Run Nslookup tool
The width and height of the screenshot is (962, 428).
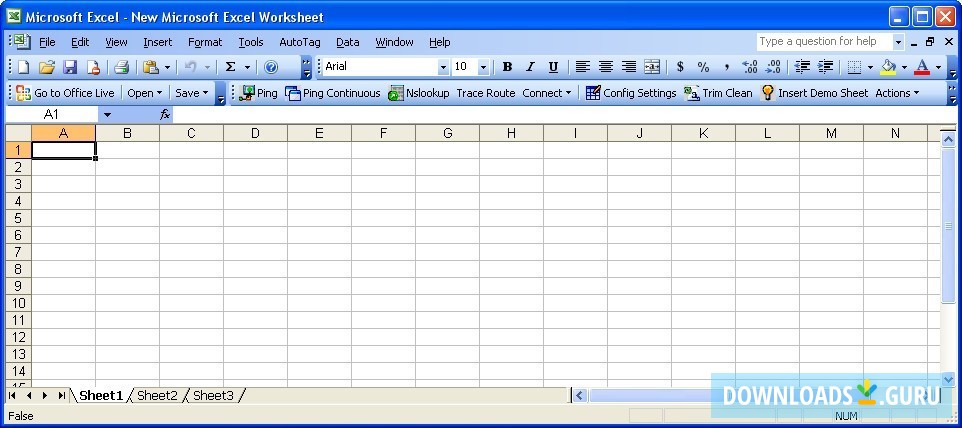418,93
